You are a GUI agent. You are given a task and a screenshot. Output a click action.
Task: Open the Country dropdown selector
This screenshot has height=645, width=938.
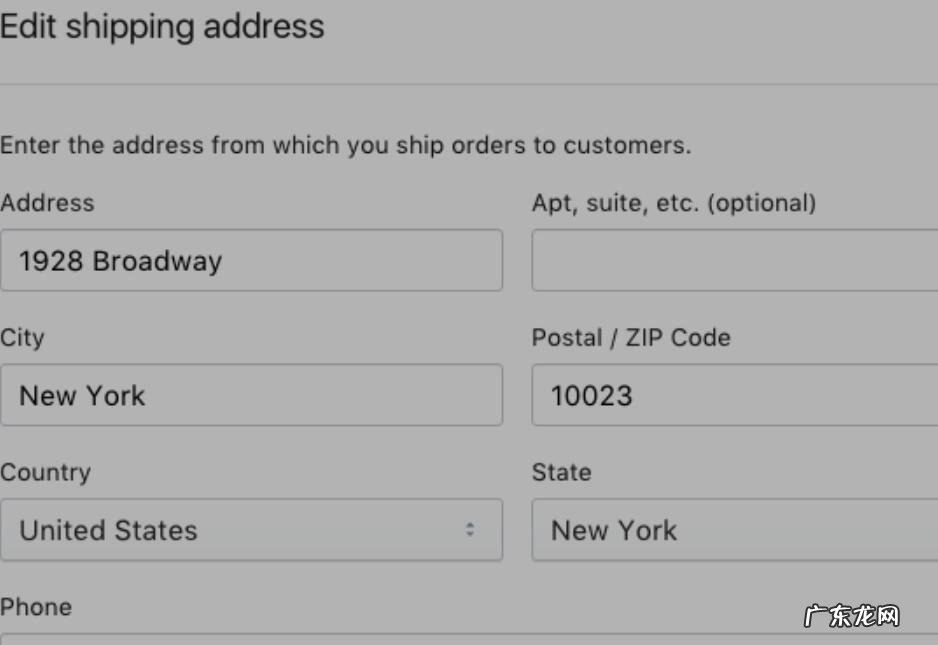tap(250, 531)
